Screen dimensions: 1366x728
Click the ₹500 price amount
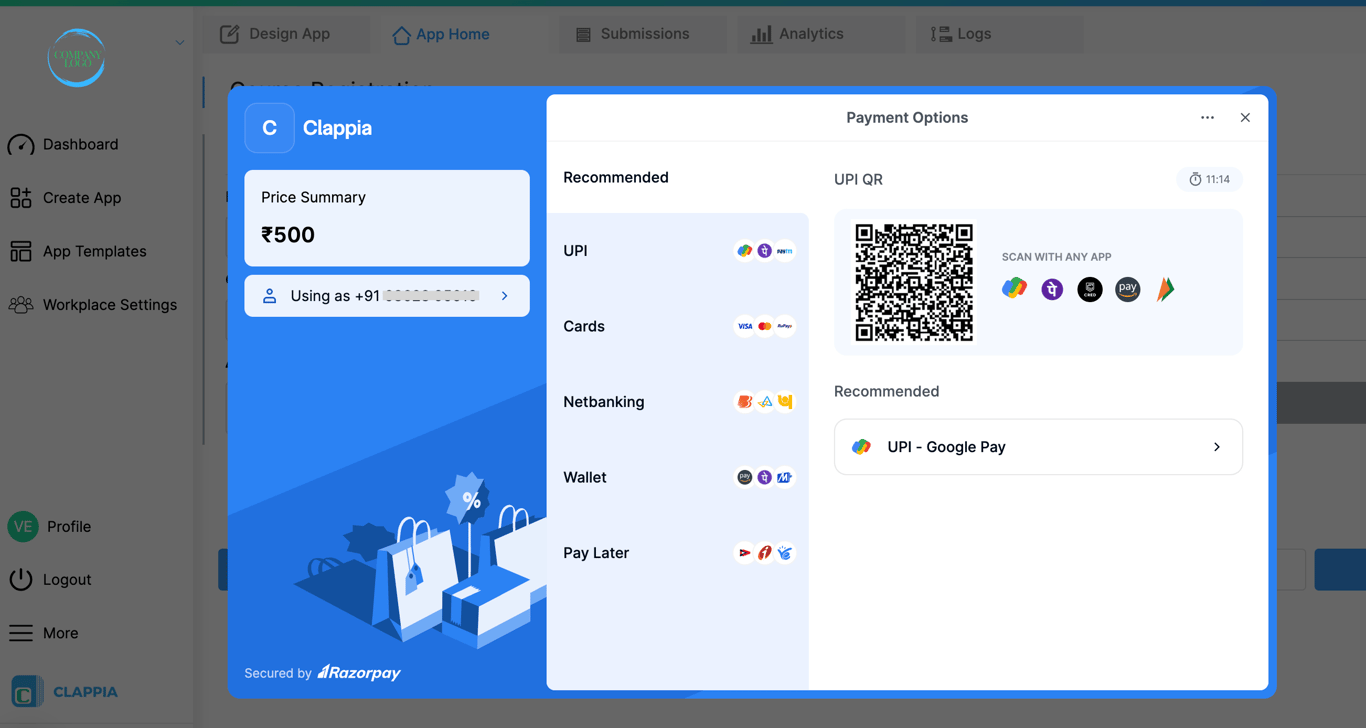[288, 235]
